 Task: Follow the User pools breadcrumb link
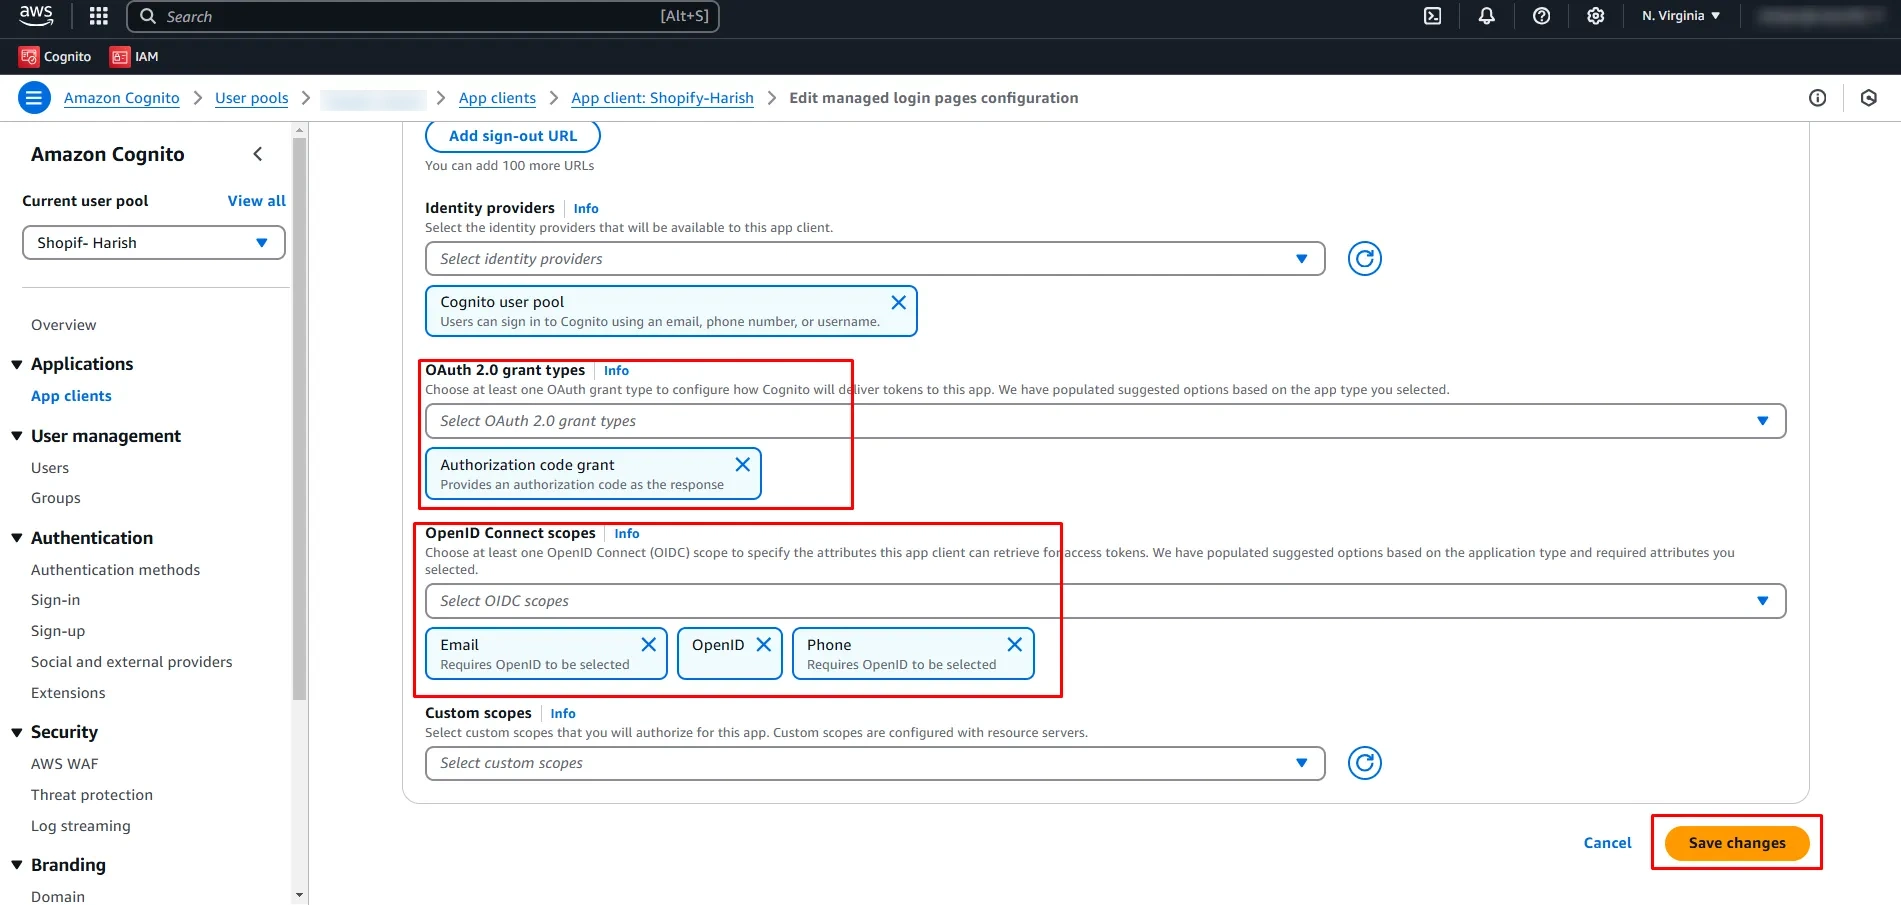[251, 98]
